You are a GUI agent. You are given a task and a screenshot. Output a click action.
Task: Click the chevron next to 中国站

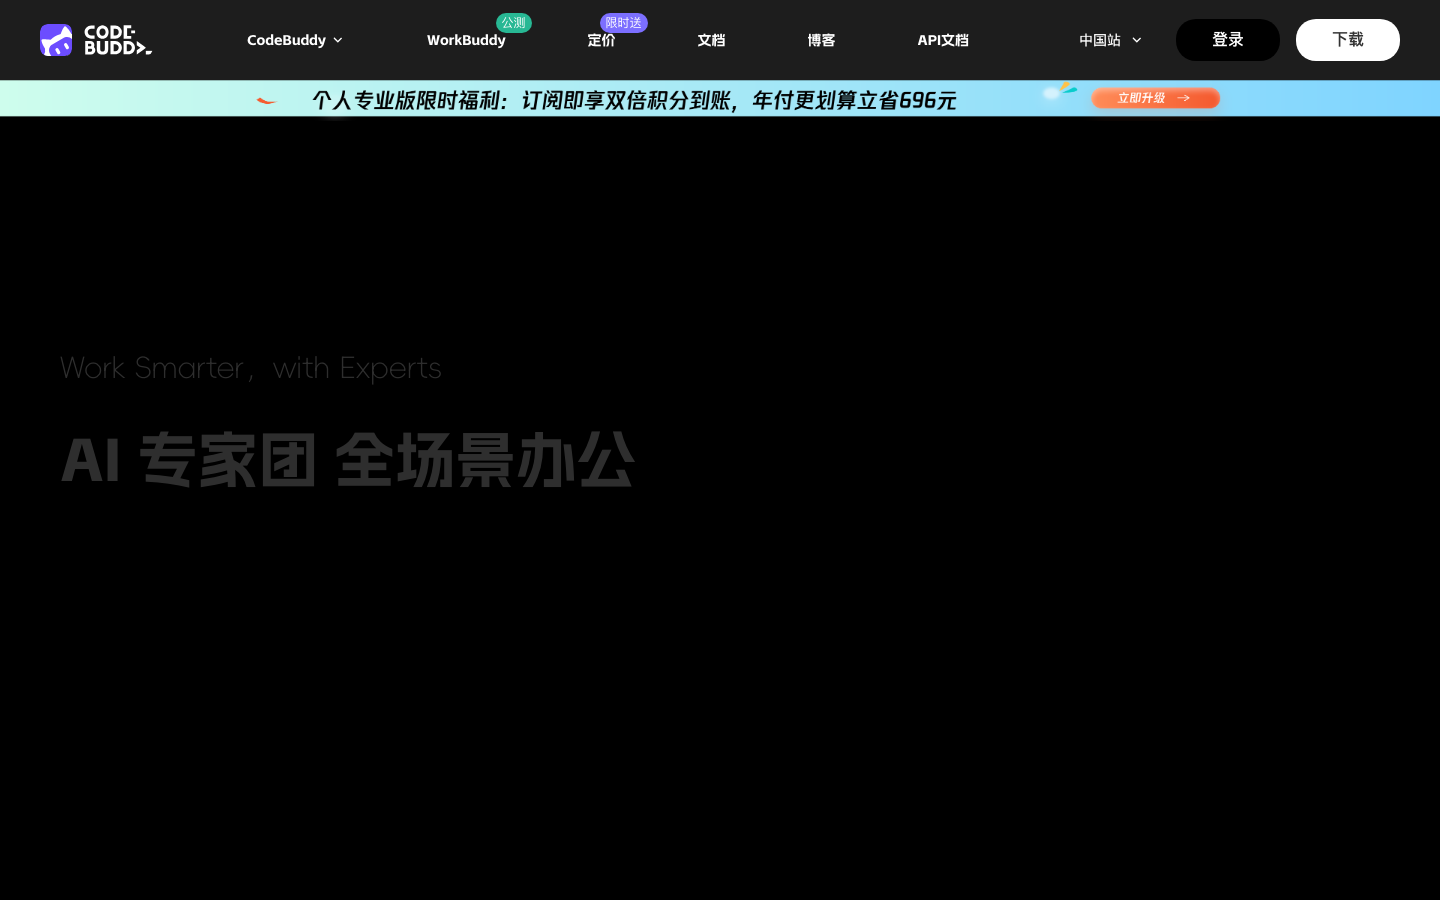[x=1136, y=40]
